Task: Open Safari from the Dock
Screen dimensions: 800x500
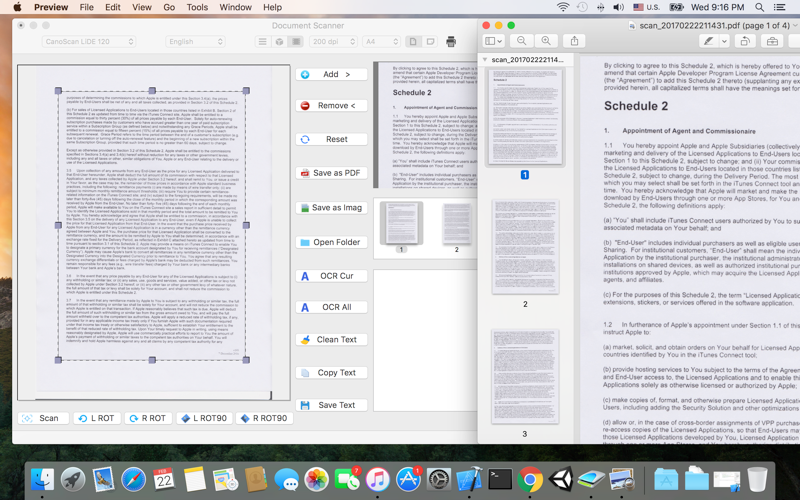Action: (134, 480)
